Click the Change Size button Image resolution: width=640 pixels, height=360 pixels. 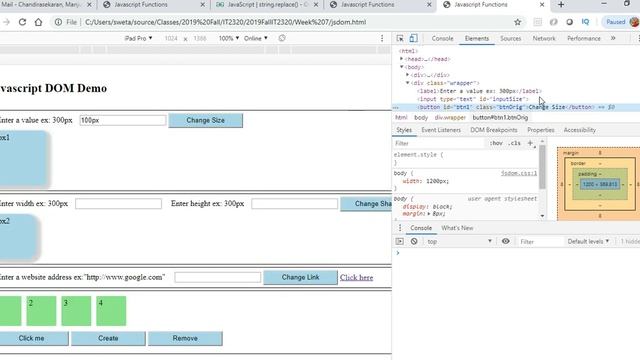click(x=205, y=120)
